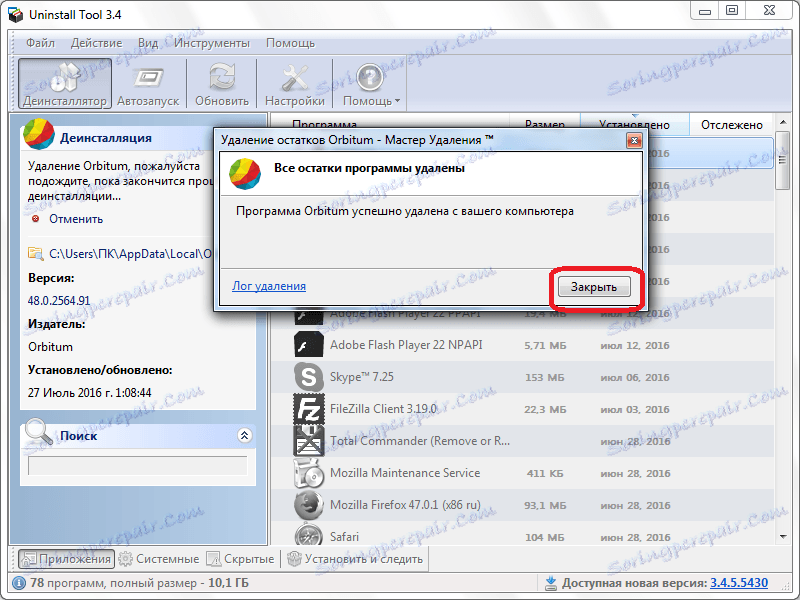Select the Adobe Flash Player 22 NPAPI row
800x600 pixels.
click(x=522, y=345)
